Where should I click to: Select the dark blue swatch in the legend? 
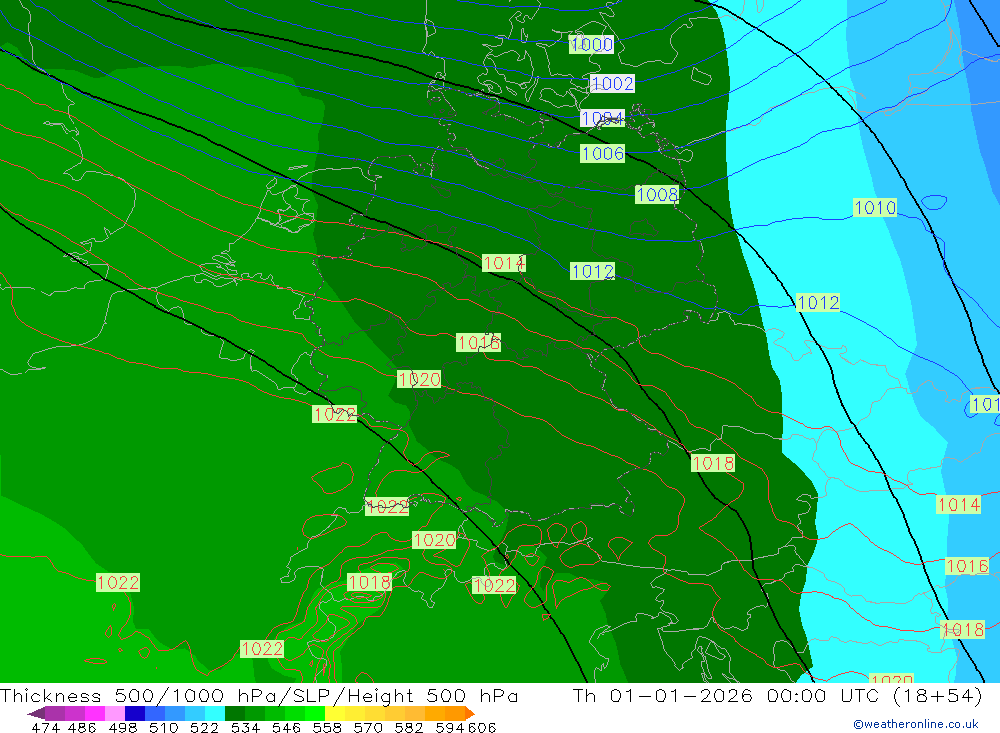point(135,713)
